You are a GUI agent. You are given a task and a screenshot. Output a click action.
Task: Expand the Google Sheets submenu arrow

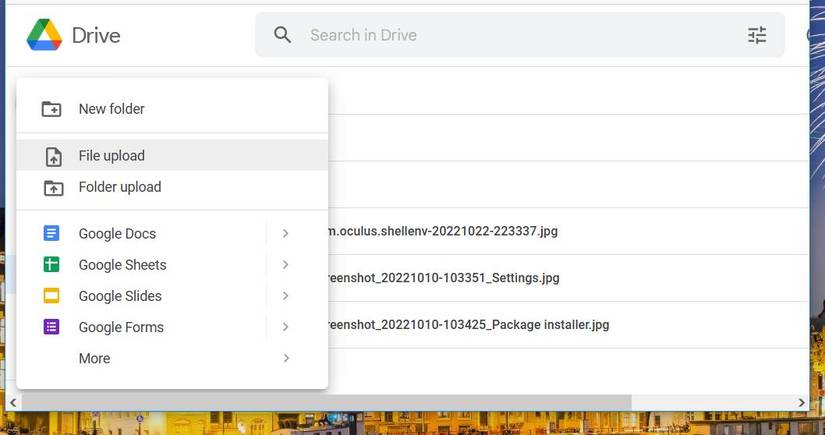286,264
